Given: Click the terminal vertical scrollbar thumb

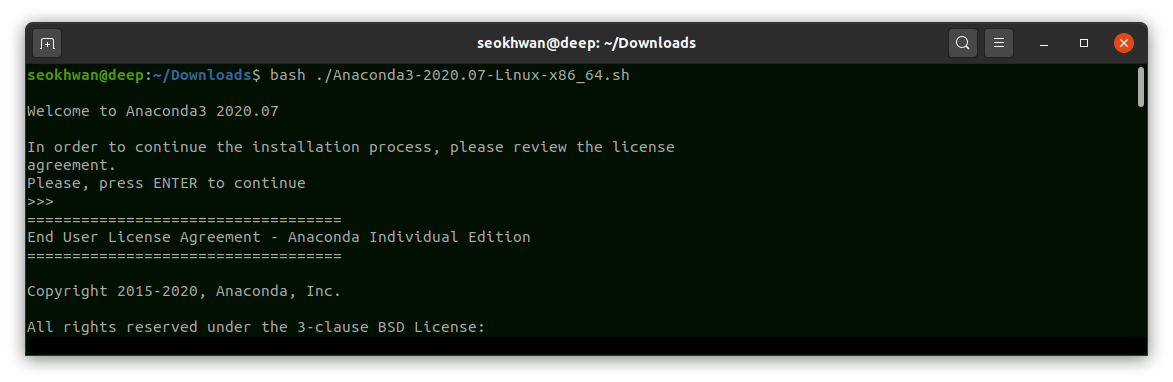Looking at the screenshot, I should click(1141, 87).
